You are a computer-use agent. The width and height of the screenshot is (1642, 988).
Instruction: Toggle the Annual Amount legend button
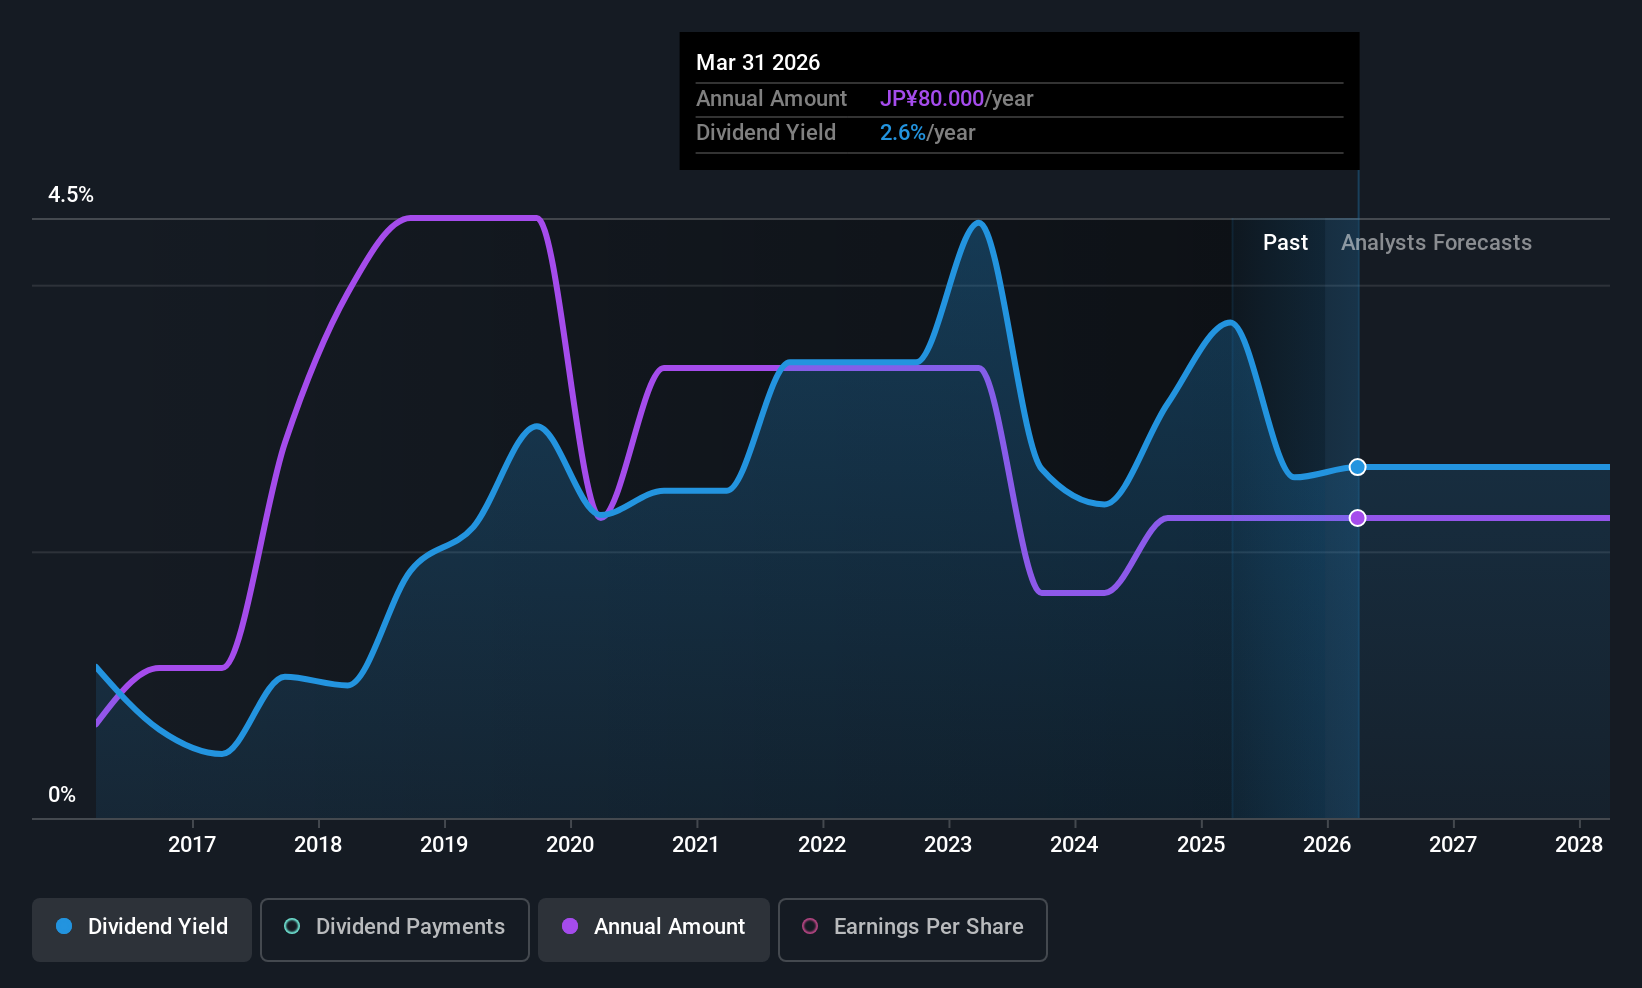pyautogui.click(x=654, y=929)
